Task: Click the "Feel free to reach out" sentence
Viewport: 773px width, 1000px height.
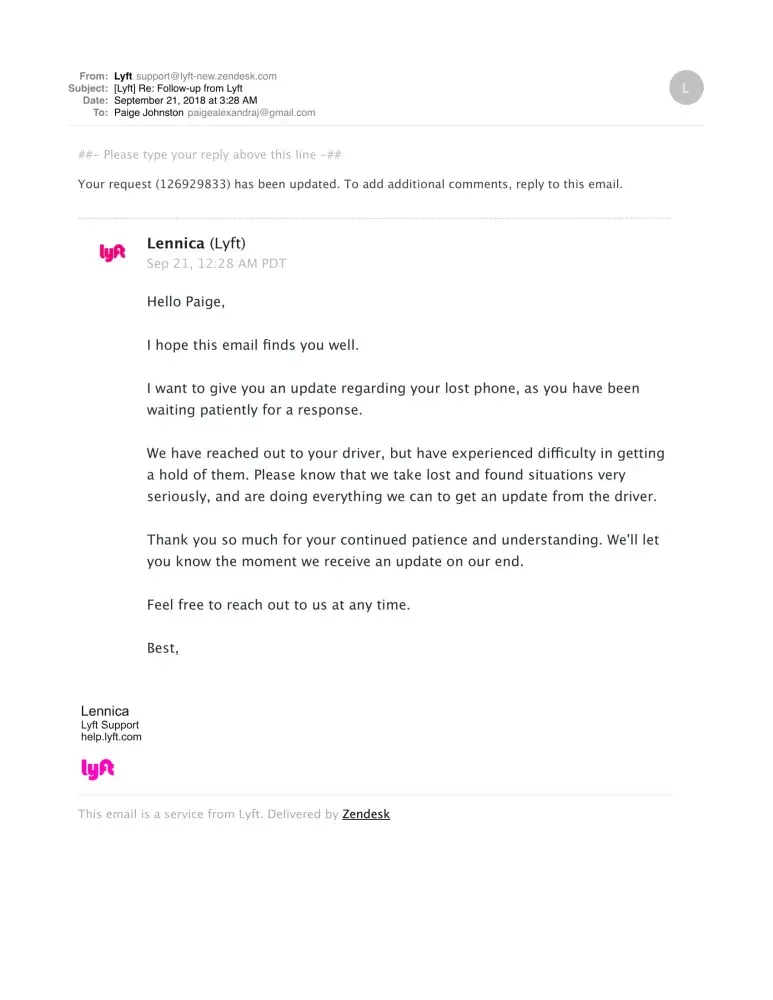Action: click(x=278, y=605)
